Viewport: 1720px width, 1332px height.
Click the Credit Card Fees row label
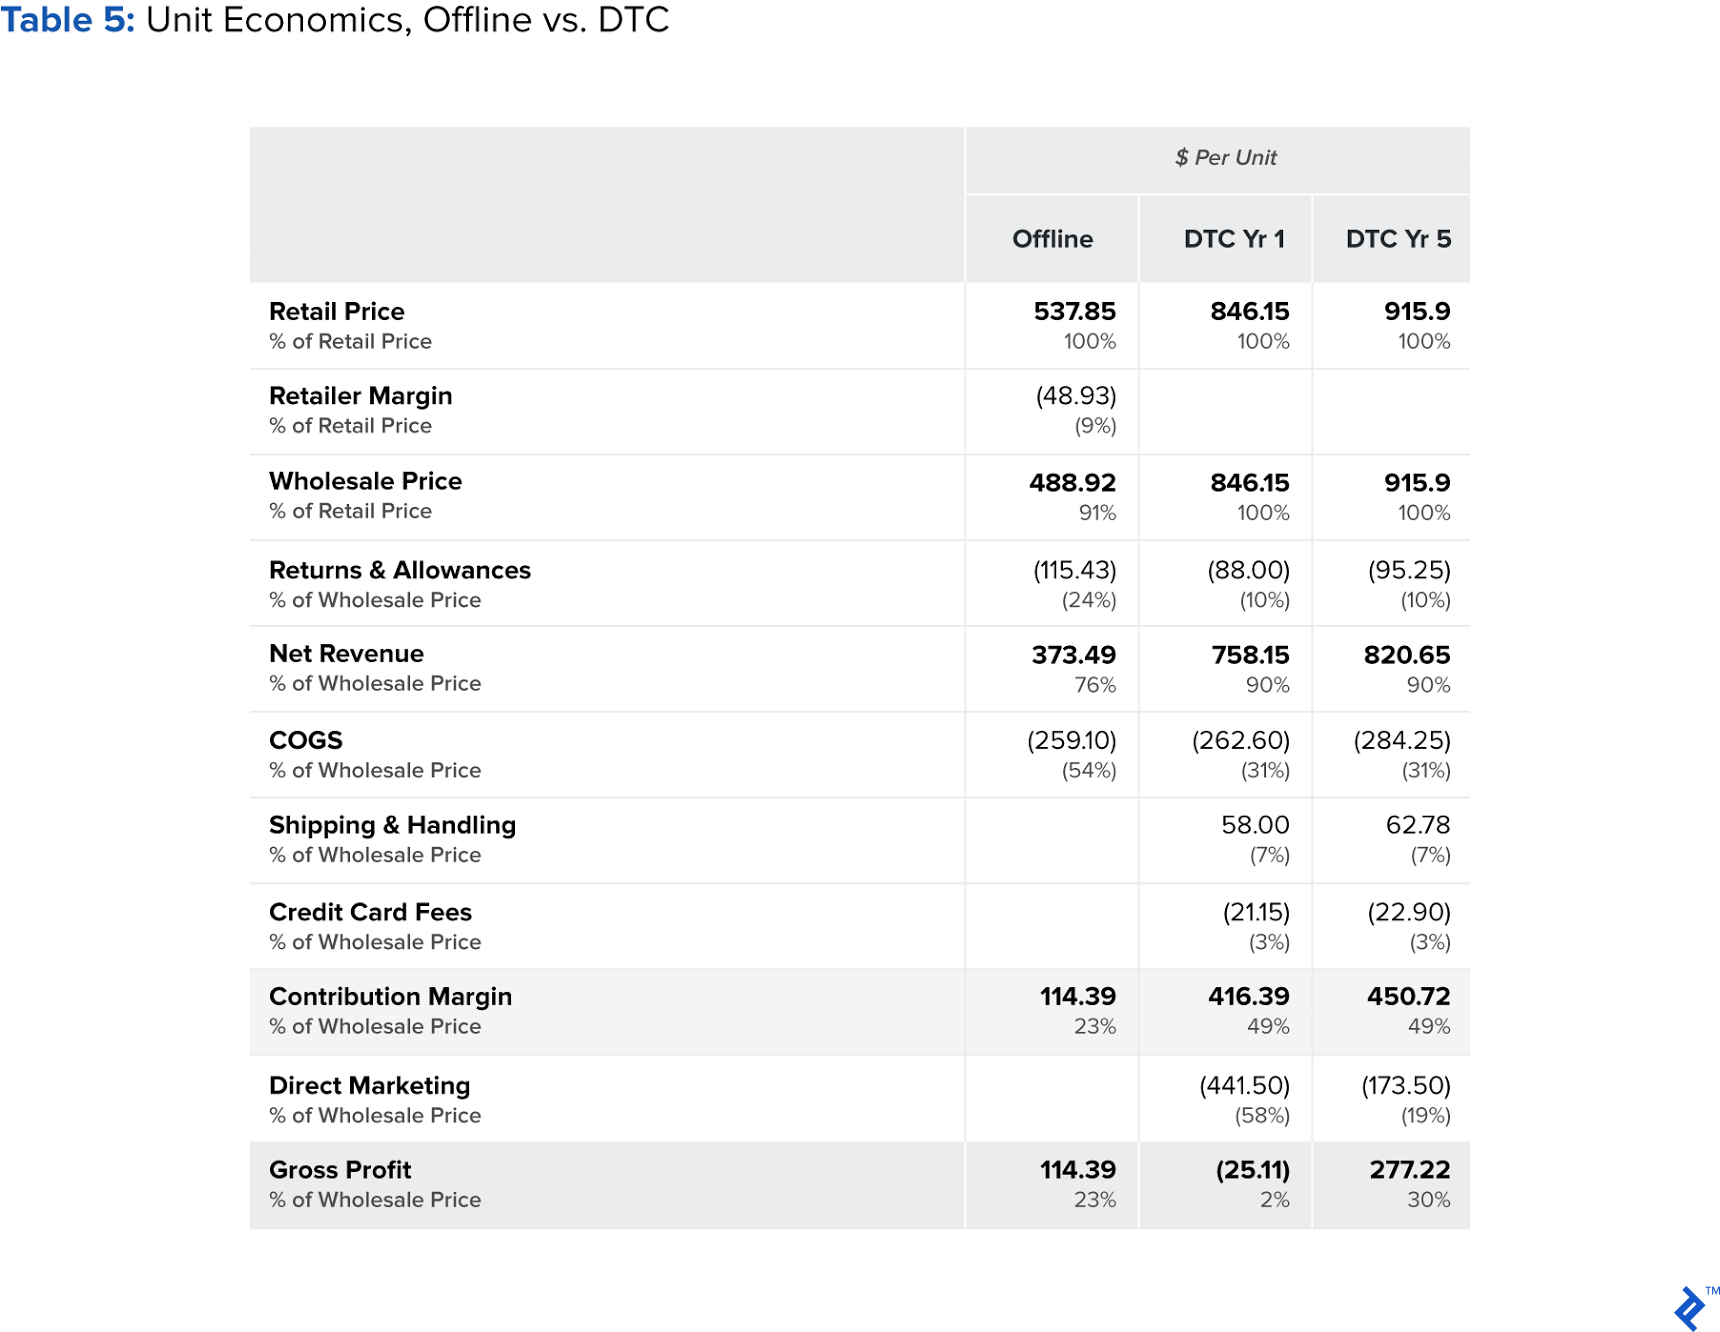(x=371, y=912)
